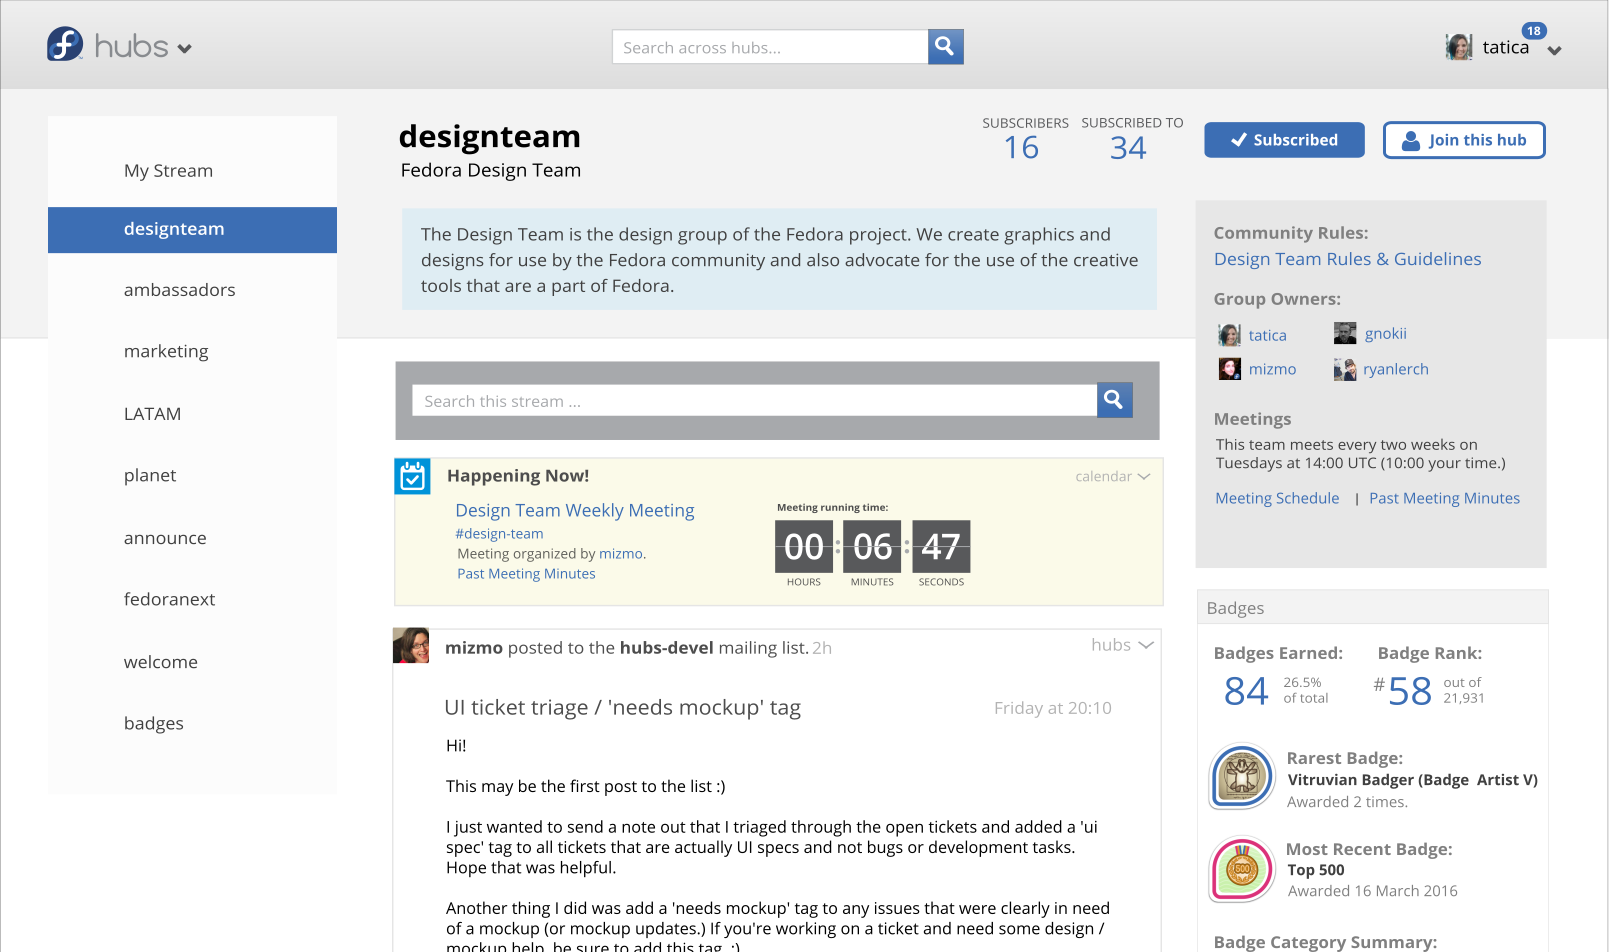The image size is (1609, 952).
Task: Click the Join this hub button
Action: pyautogui.click(x=1464, y=140)
